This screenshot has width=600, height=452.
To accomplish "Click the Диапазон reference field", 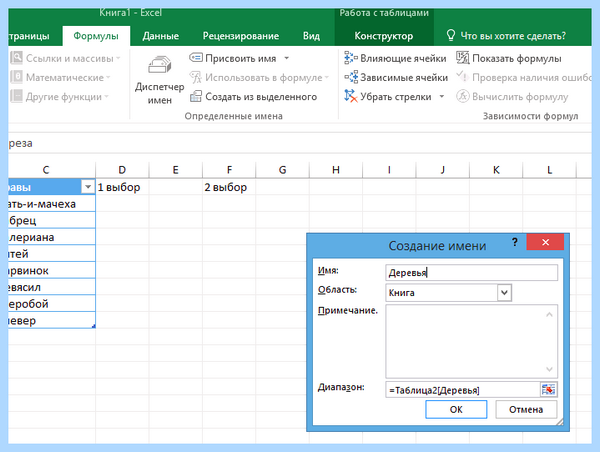I will click(x=463, y=390).
